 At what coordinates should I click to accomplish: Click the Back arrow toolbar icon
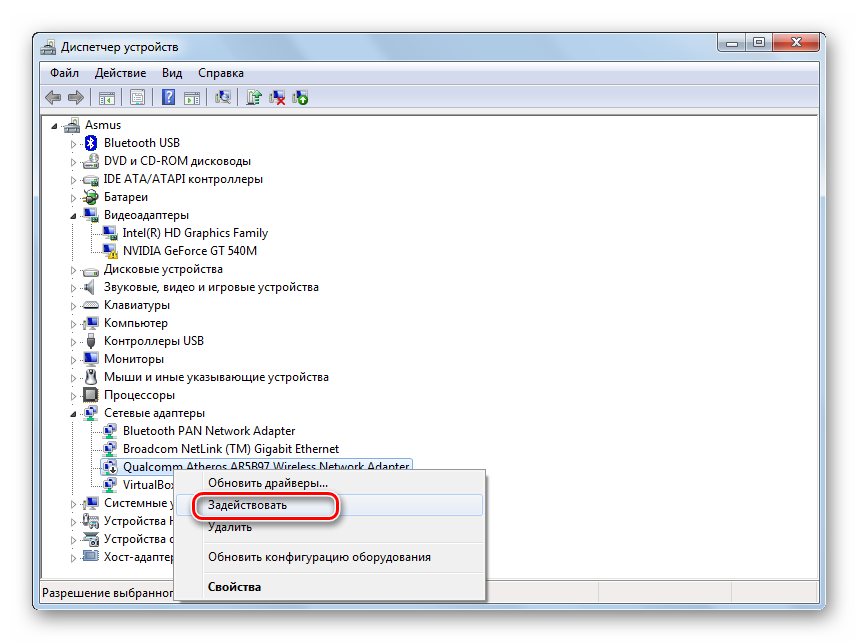[53, 97]
